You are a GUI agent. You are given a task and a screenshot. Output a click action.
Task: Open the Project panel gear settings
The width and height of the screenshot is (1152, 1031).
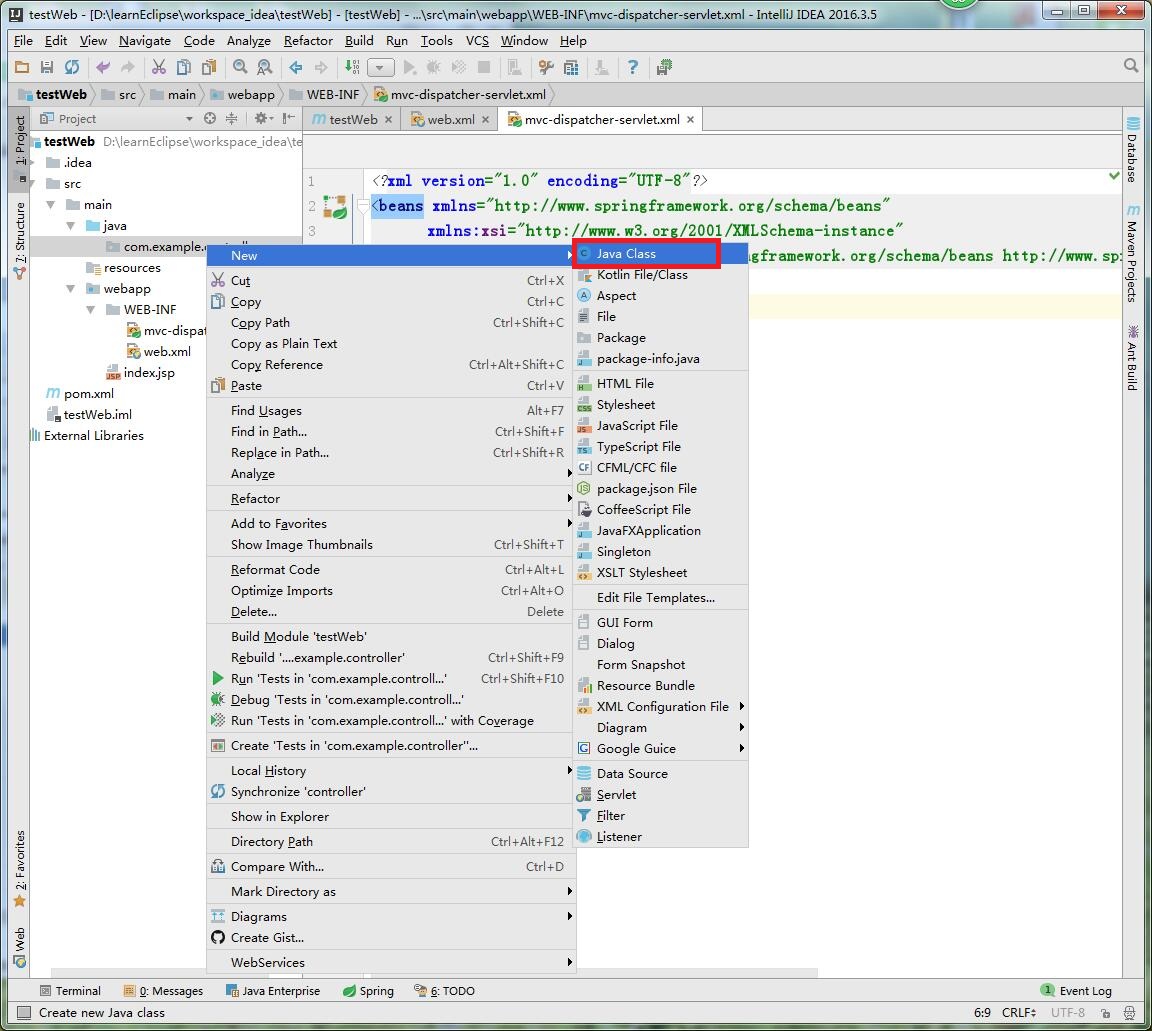[263, 118]
